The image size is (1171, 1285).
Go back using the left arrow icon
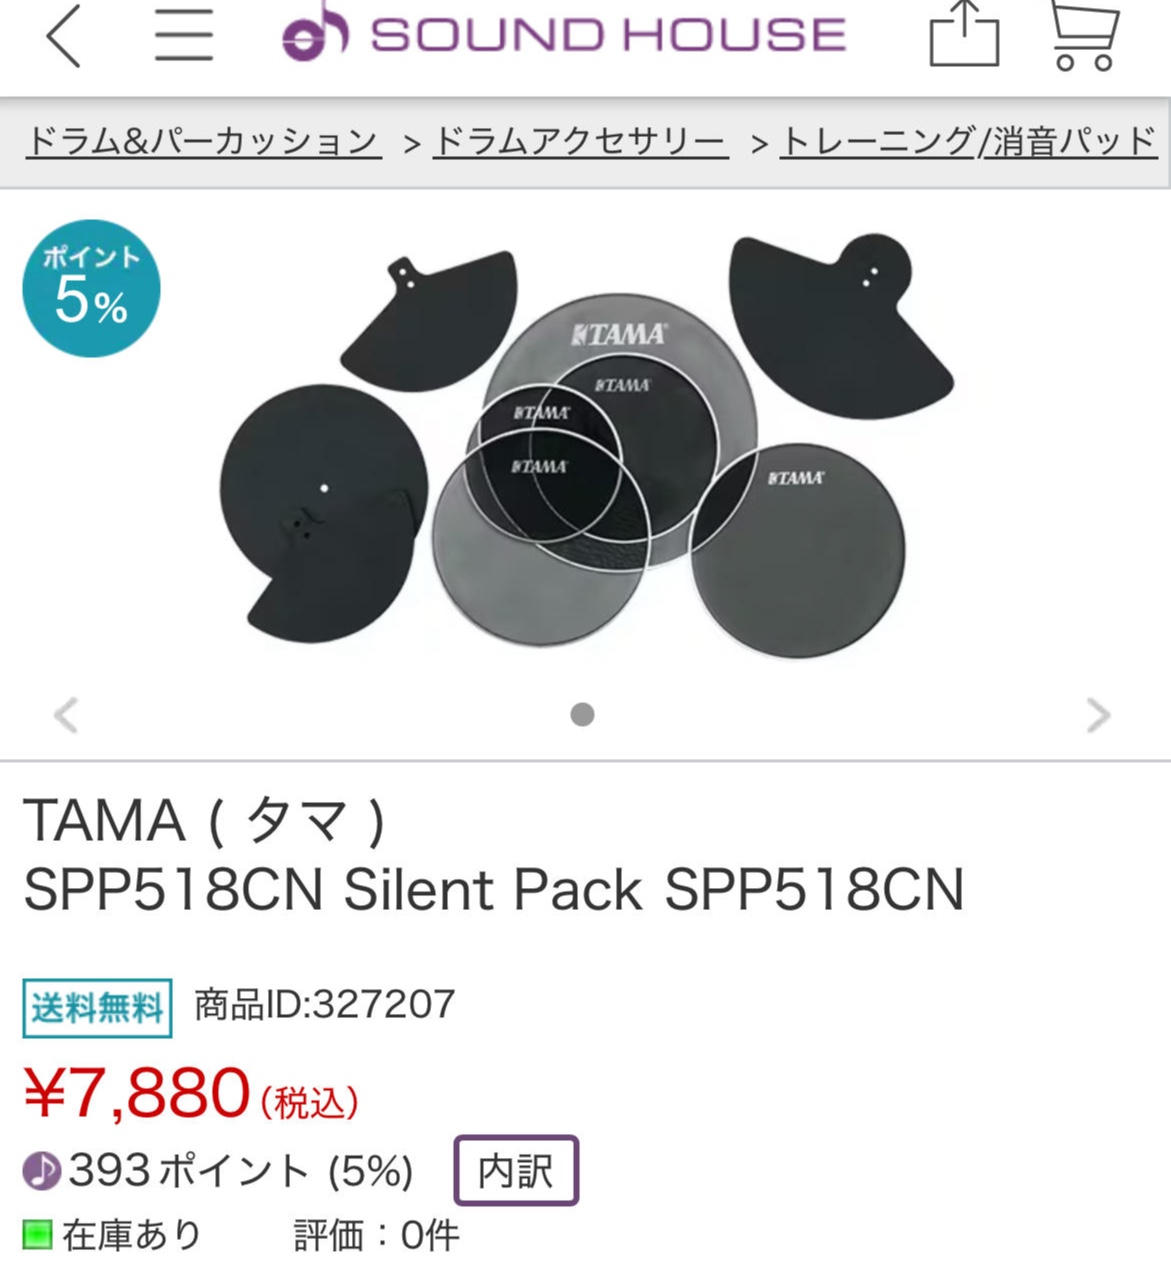coord(63,36)
